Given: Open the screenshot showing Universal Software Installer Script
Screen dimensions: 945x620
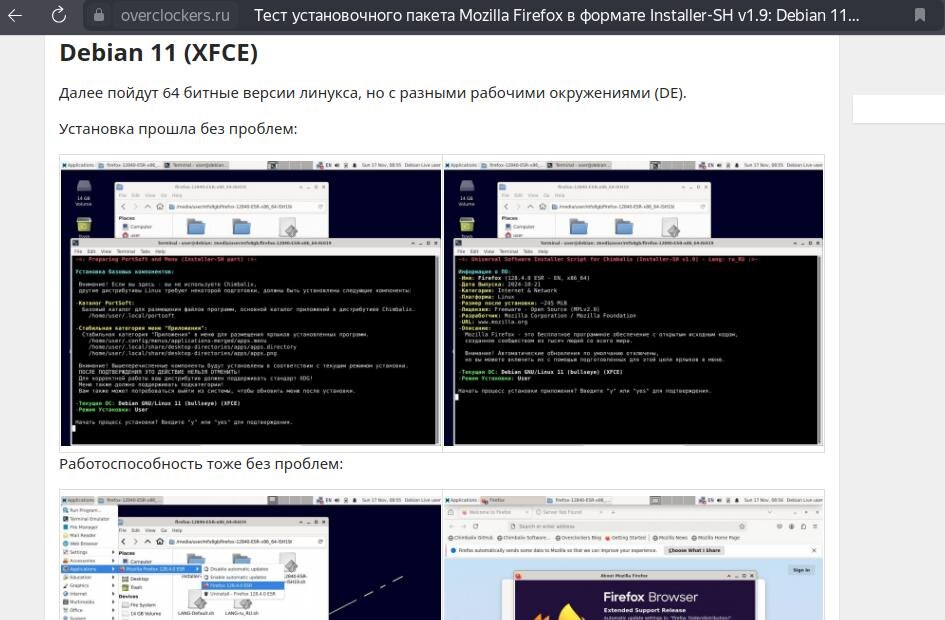Looking at the screenshot, I should [633, 303].
